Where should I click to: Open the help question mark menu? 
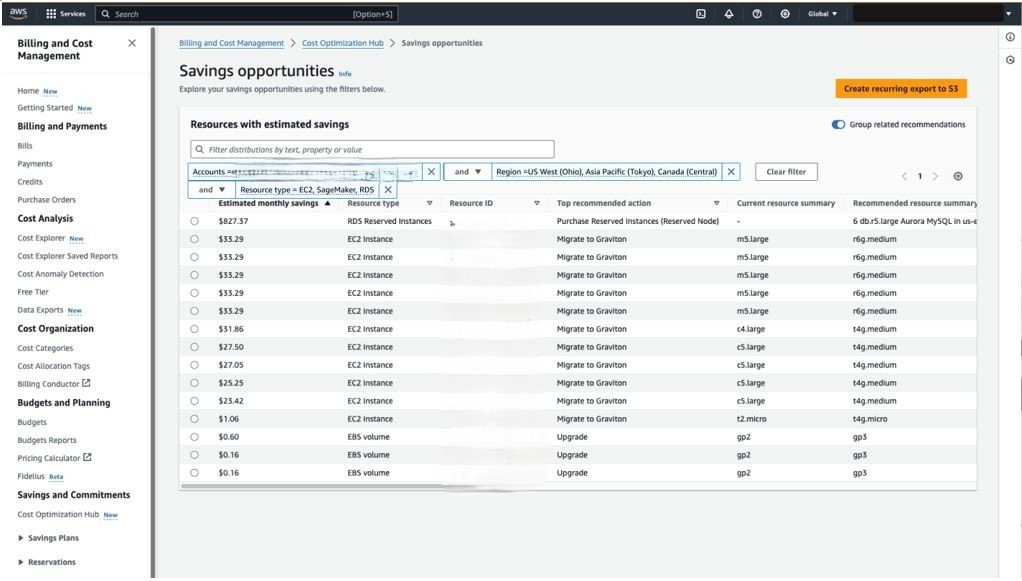click(x=757, y=14)
